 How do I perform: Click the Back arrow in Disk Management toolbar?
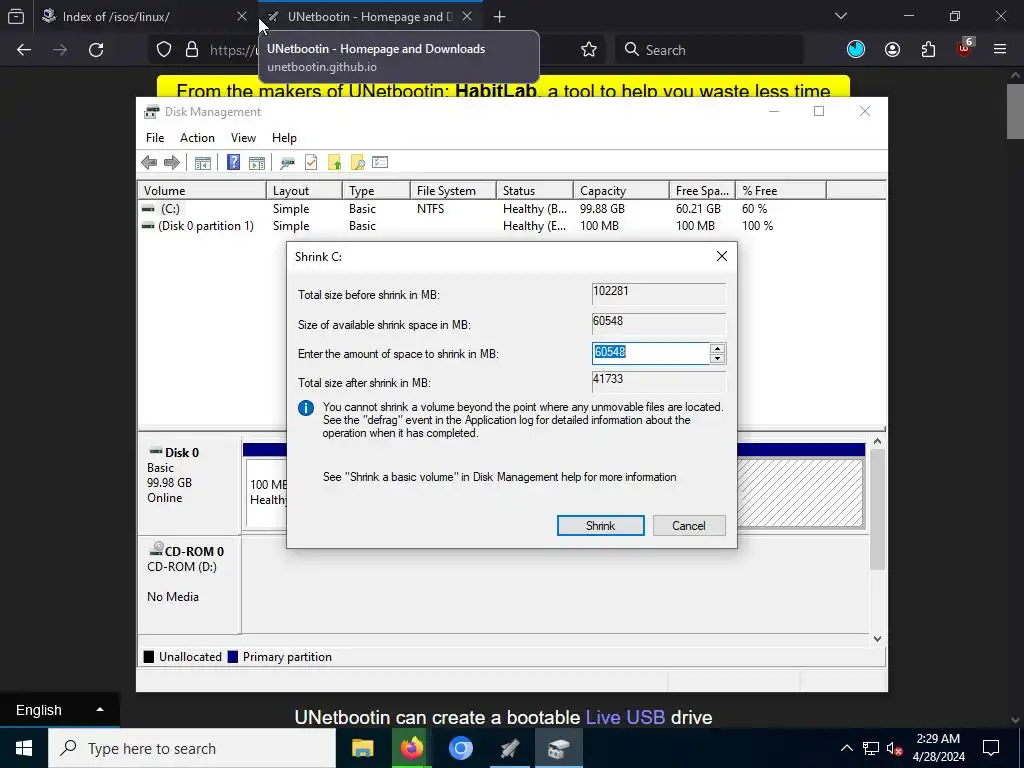tap(149, 163)
